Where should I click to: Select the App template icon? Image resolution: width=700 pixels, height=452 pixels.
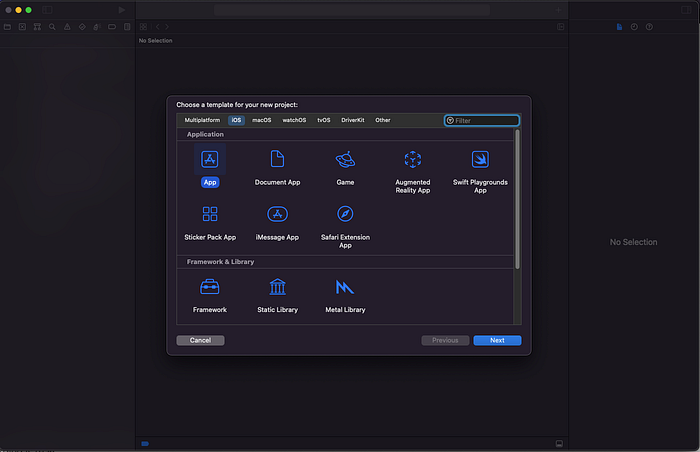coord(210,159)
